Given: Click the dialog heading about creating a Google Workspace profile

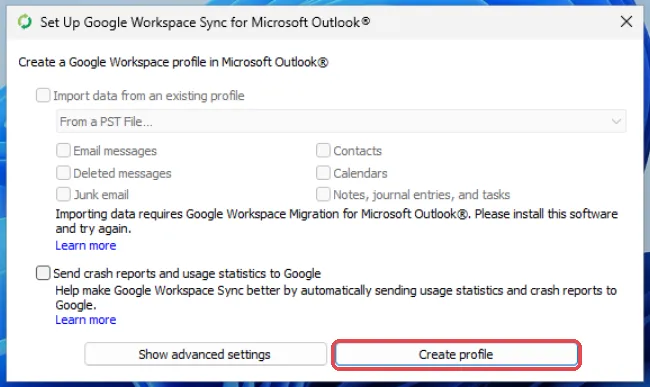Looking at the screenshot, I should pos(173,62).
